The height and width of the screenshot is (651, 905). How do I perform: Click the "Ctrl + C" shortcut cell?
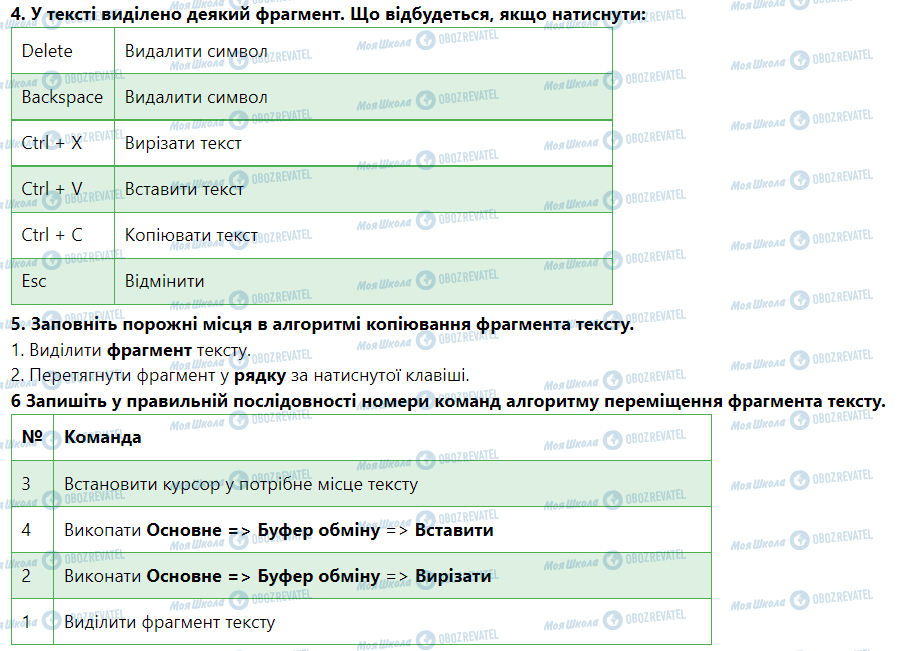(52, 235)
